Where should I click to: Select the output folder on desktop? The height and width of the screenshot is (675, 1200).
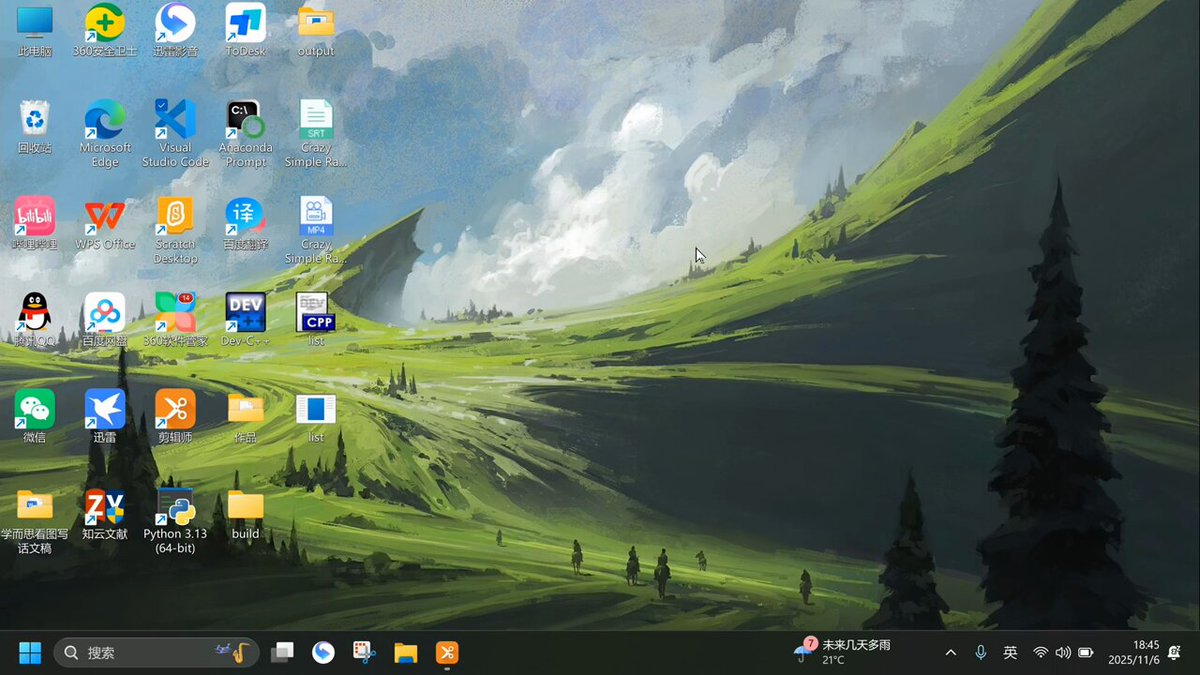(x=316, y=30)
